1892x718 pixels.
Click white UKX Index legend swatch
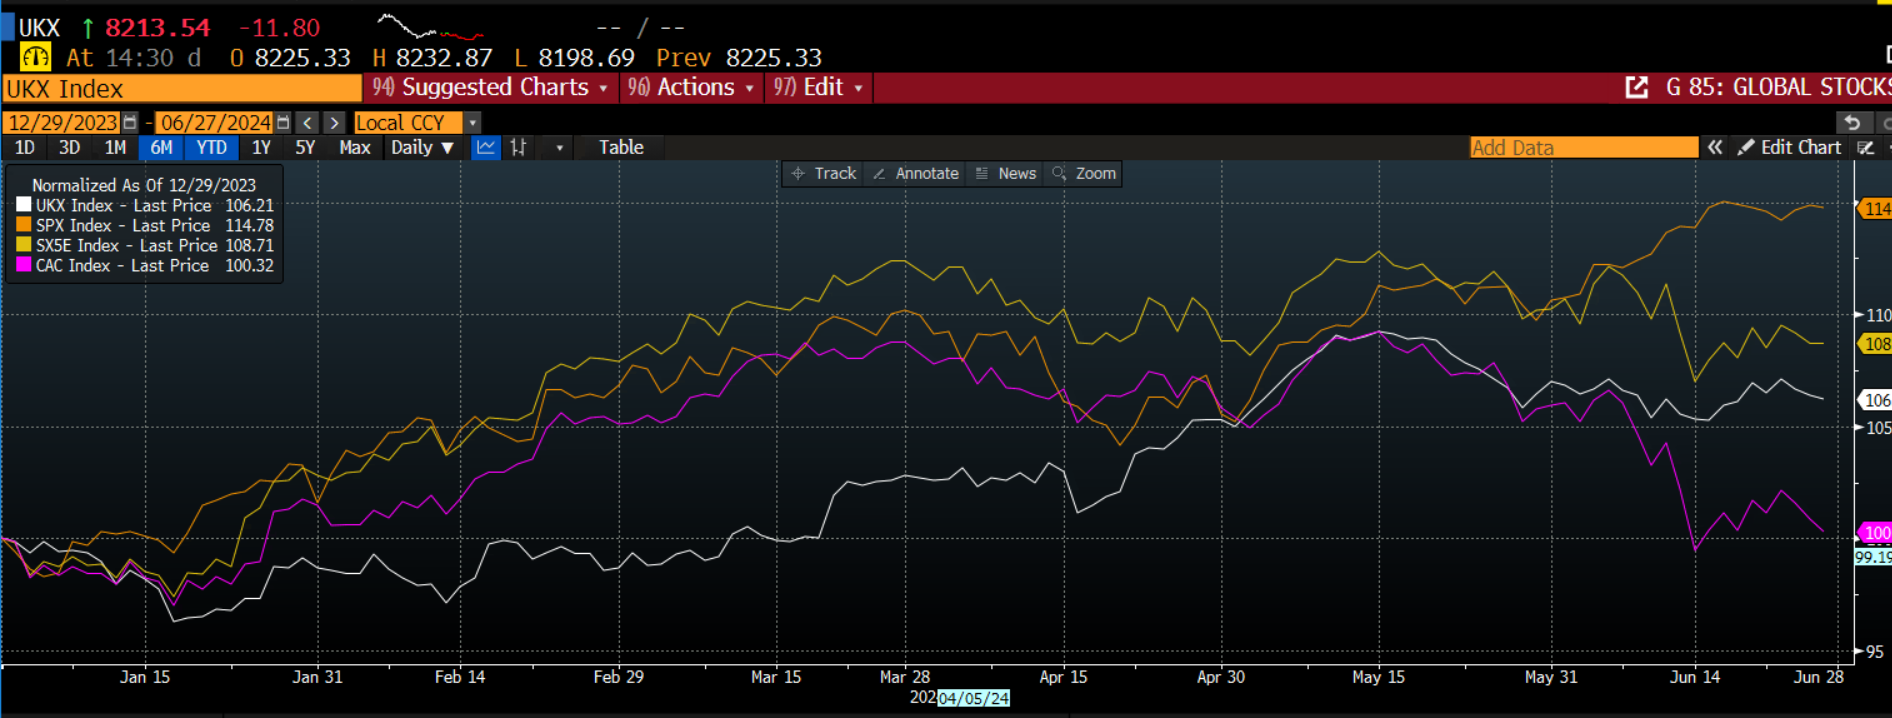(24, 205)
